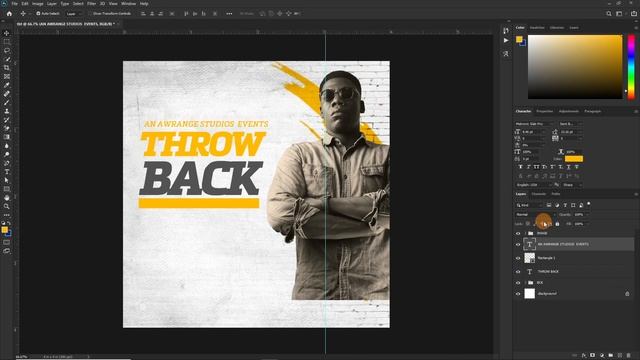The height and width of the screenshot is (360, 640).
Task: Open more align options ellipsis
Action: click(x=229, y=13)
